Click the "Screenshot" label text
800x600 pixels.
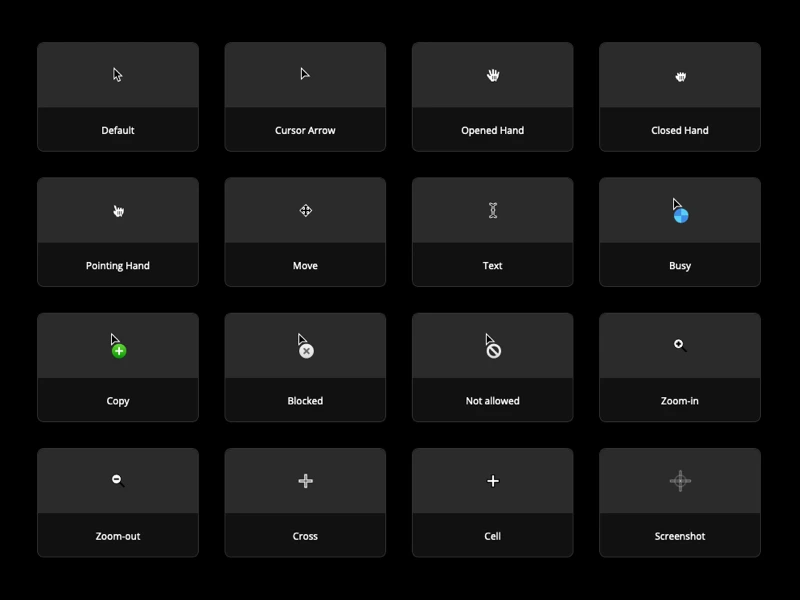(x=680, y=536)
